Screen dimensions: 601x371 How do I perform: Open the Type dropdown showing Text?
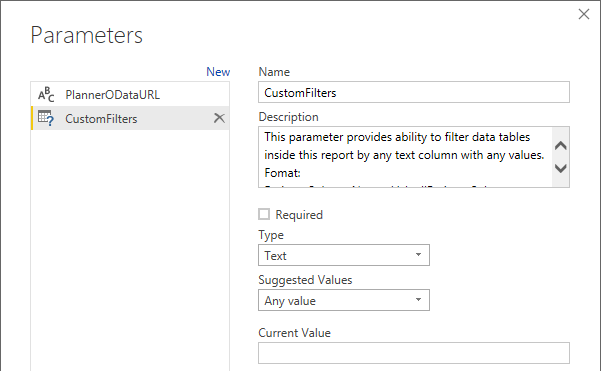(x=344, y=255)
